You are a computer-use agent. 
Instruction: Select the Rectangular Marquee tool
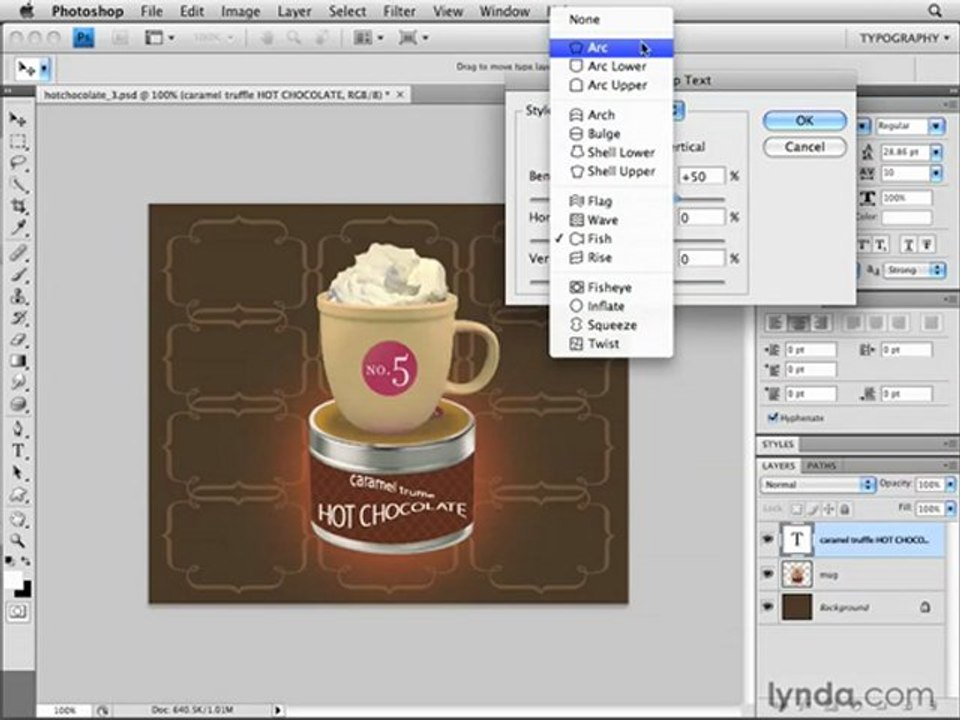(18, 141)
